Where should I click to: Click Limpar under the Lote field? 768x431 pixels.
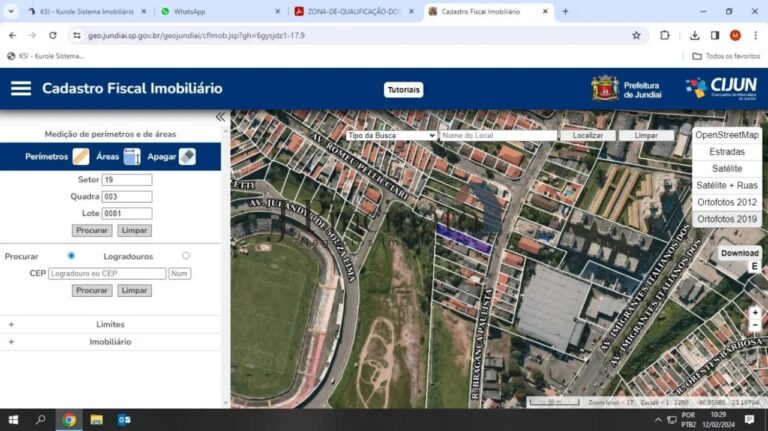click(x=134, y=230)
